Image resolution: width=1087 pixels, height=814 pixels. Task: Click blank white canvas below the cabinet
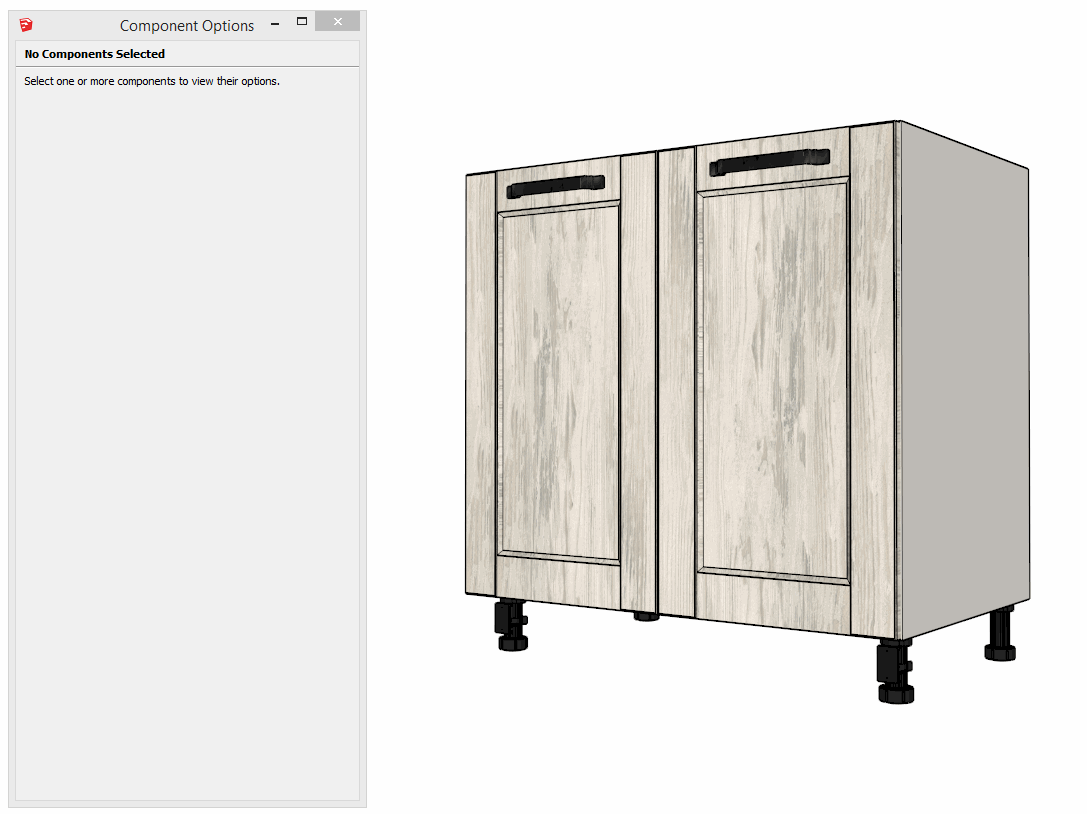[x=700, y=740]
